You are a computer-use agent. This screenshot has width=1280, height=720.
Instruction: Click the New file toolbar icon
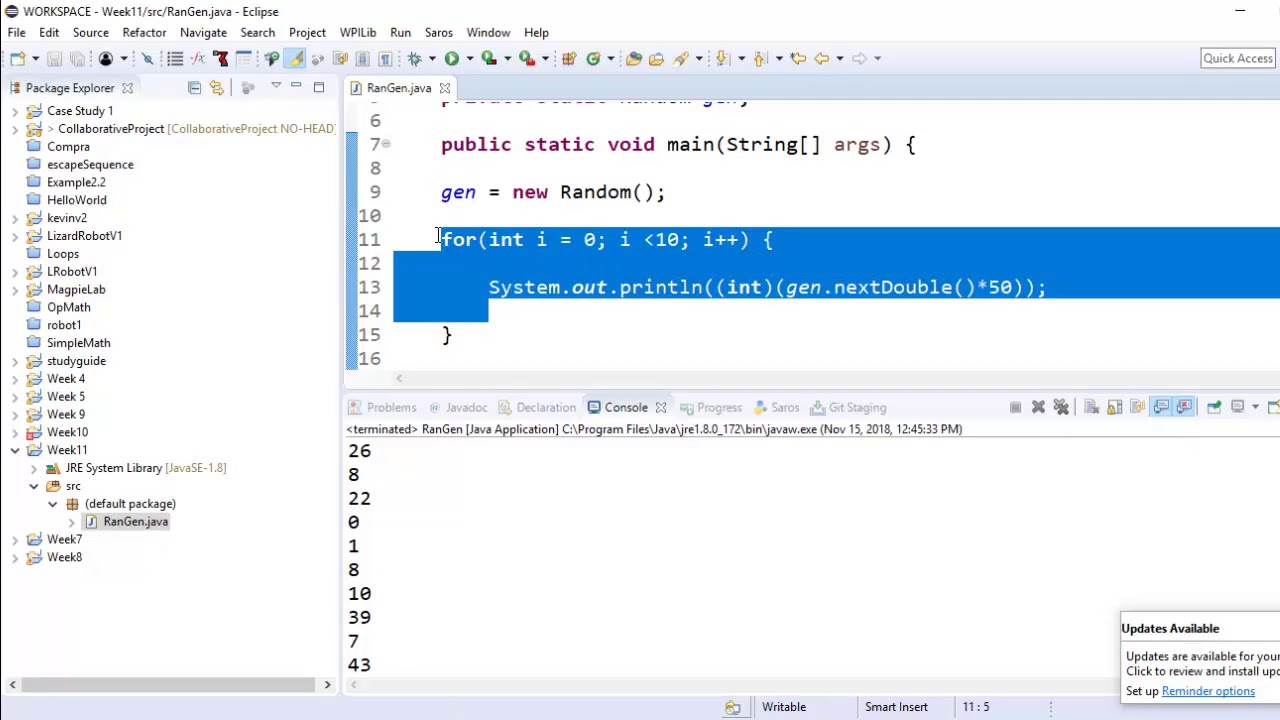point(17,58)
